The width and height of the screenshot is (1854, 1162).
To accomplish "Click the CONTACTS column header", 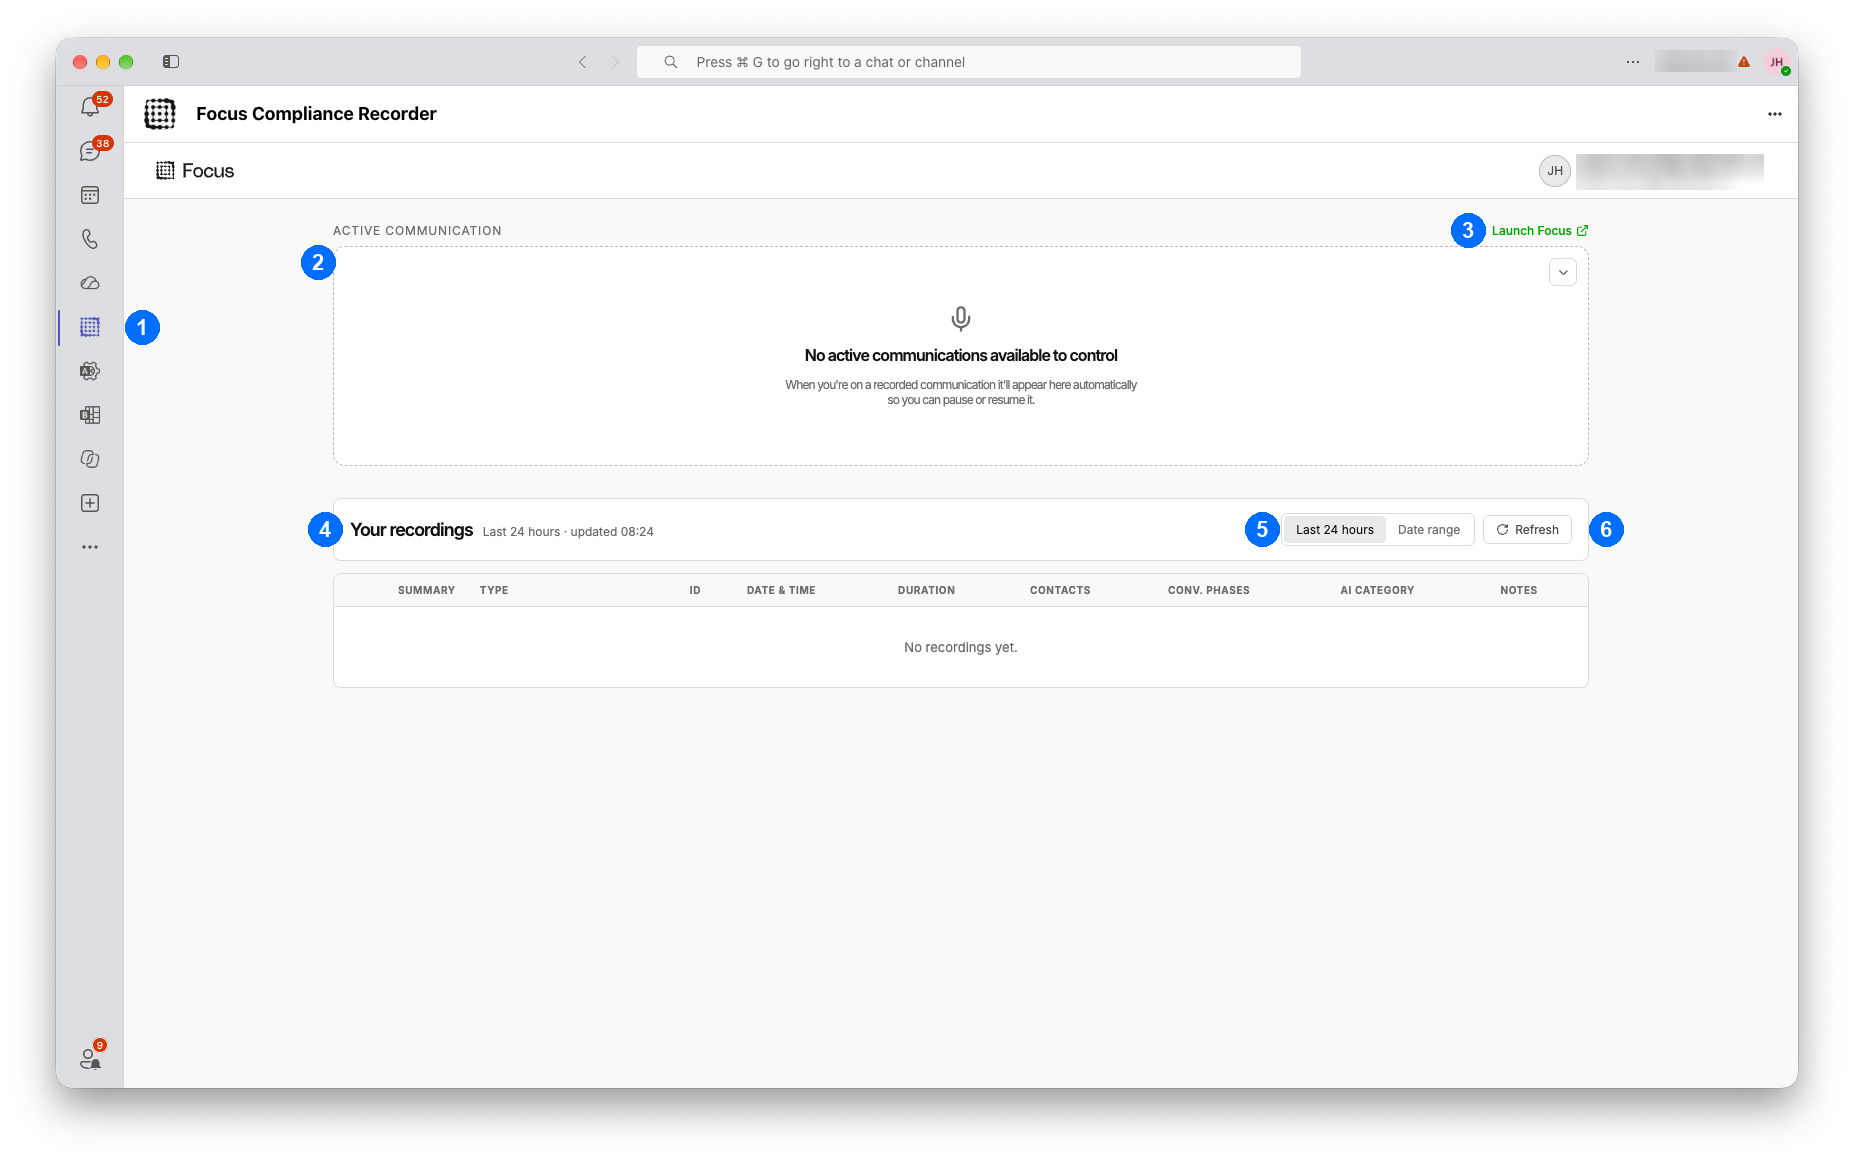I will pos(1060,591).
